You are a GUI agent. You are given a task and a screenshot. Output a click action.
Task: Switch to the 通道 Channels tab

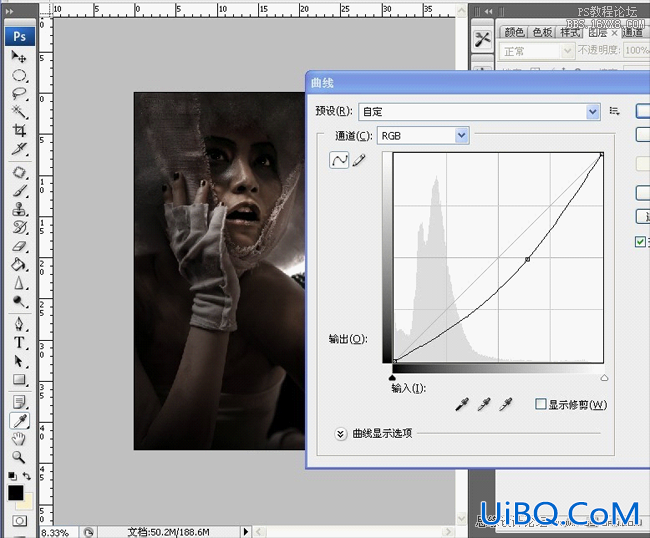(632, 32)
